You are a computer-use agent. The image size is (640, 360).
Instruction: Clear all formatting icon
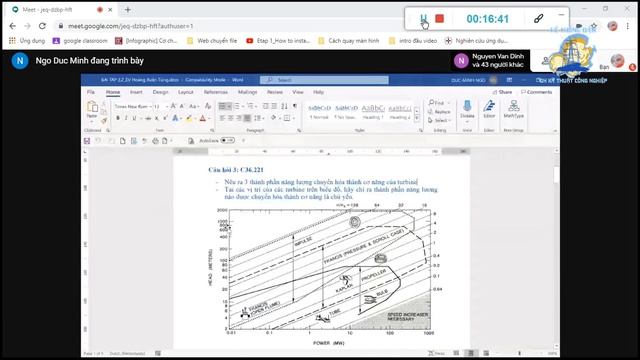pyautogui.click(x=208, y=106)
